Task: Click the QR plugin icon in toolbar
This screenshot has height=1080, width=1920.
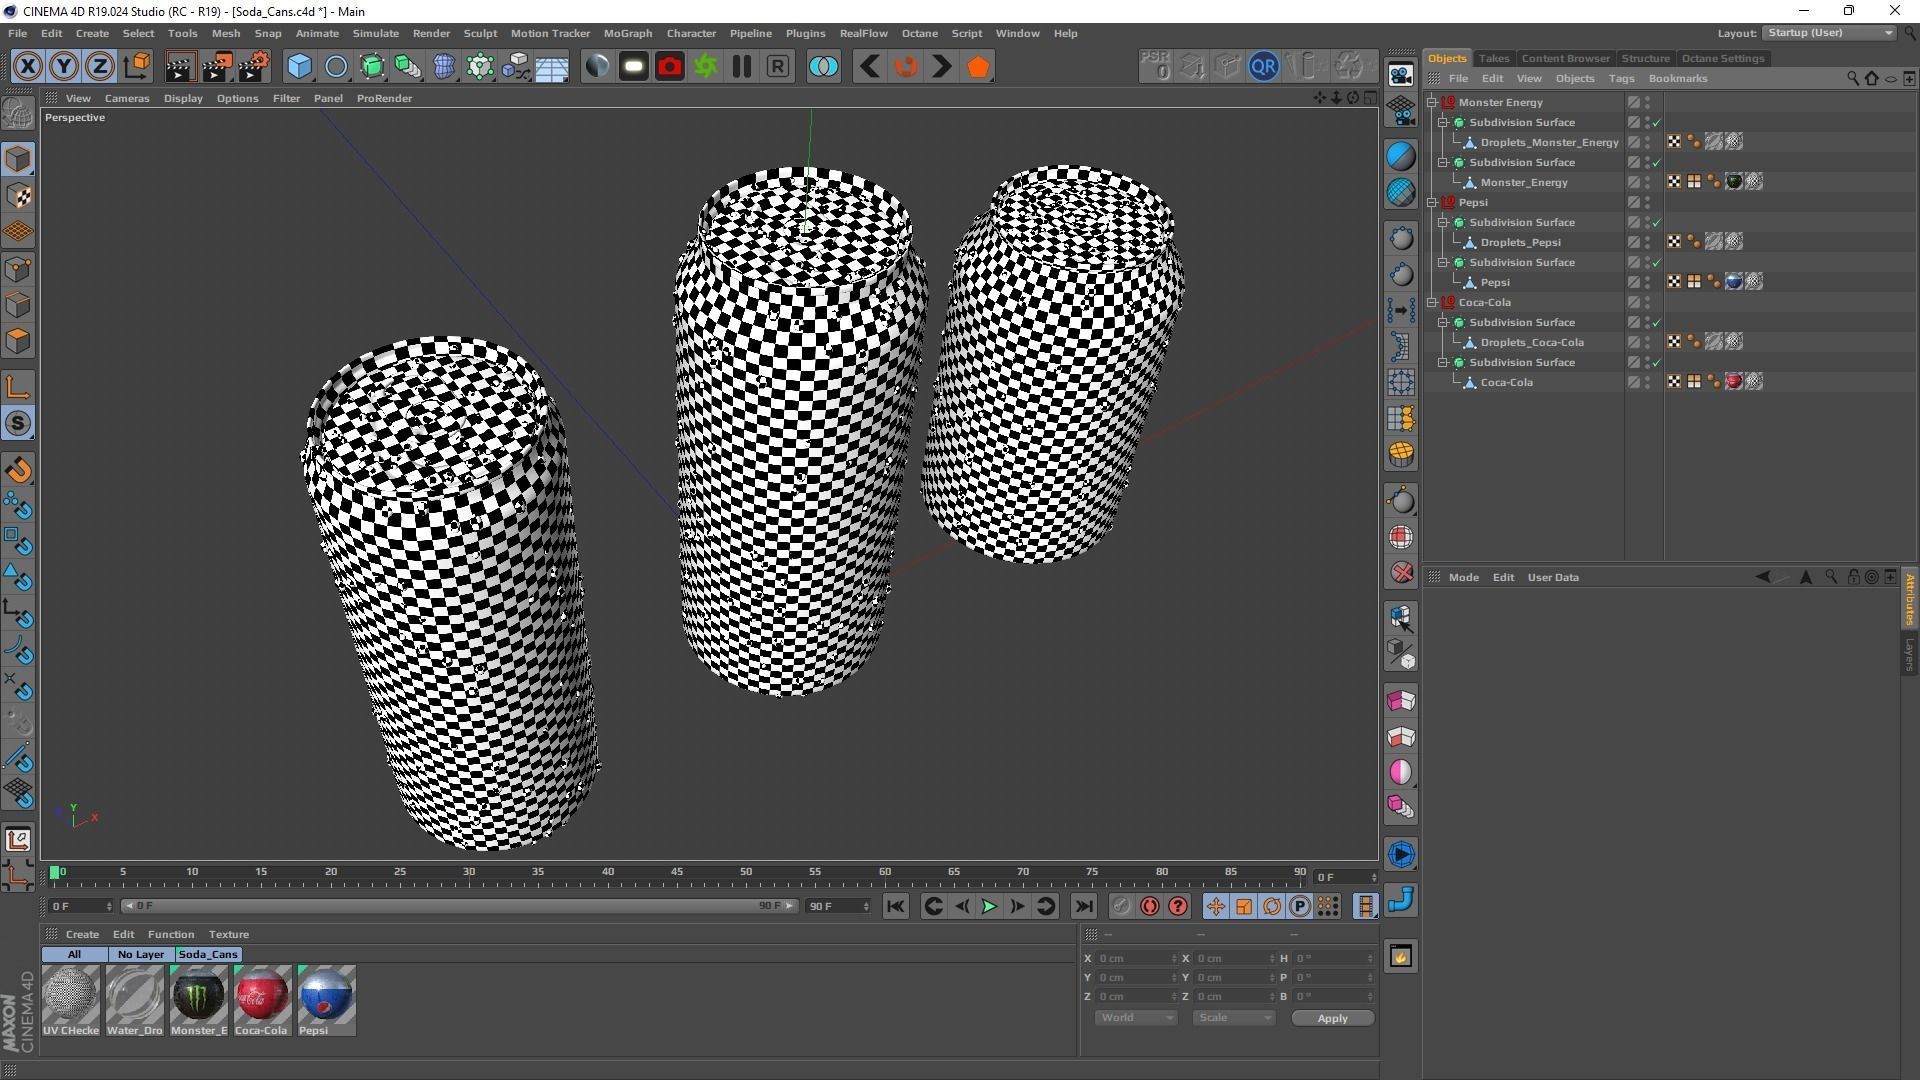Action: click(1263, 67)
